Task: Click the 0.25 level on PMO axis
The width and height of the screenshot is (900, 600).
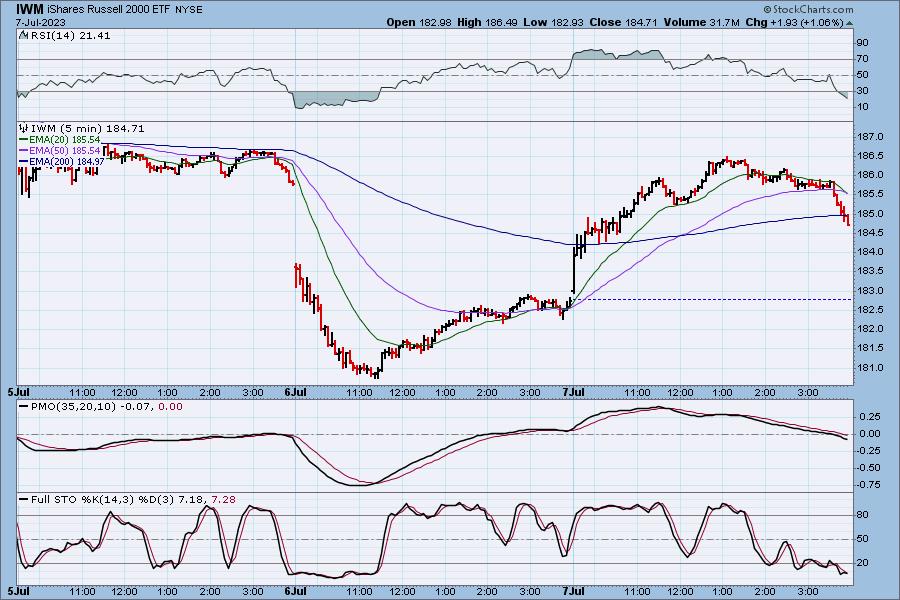Action: point(870,417)
